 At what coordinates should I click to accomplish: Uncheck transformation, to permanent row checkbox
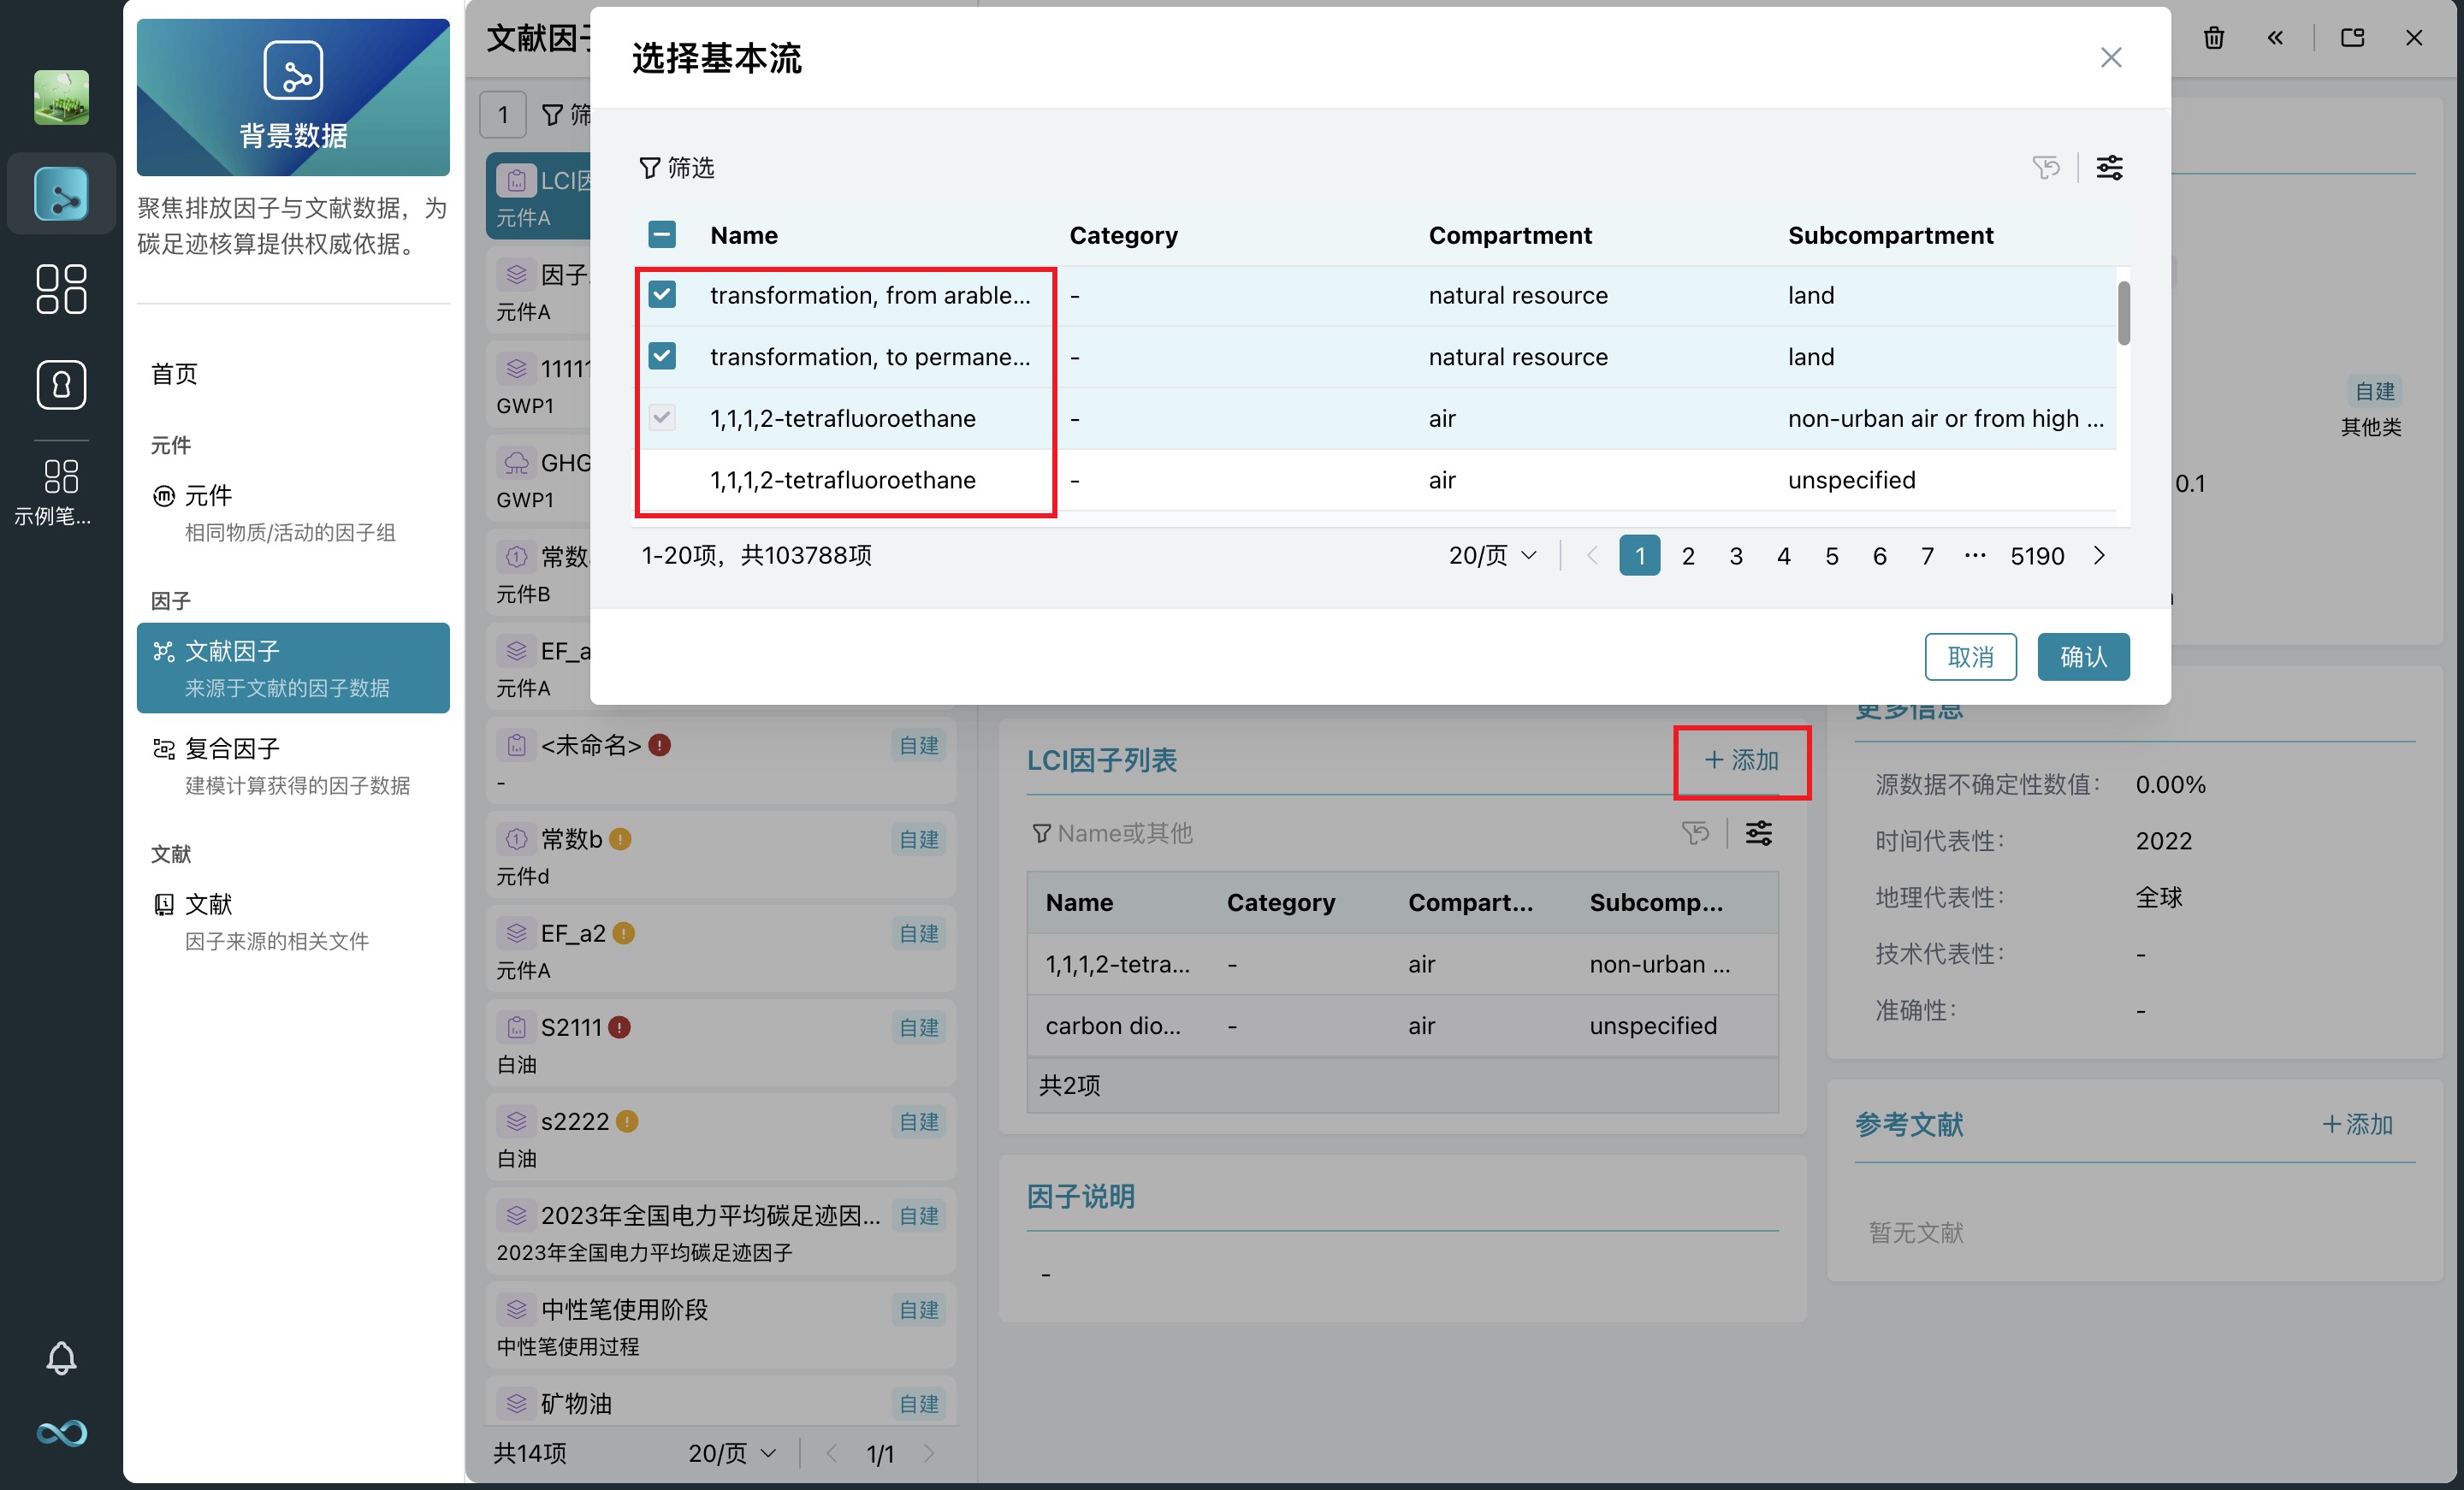coord(662,356)
